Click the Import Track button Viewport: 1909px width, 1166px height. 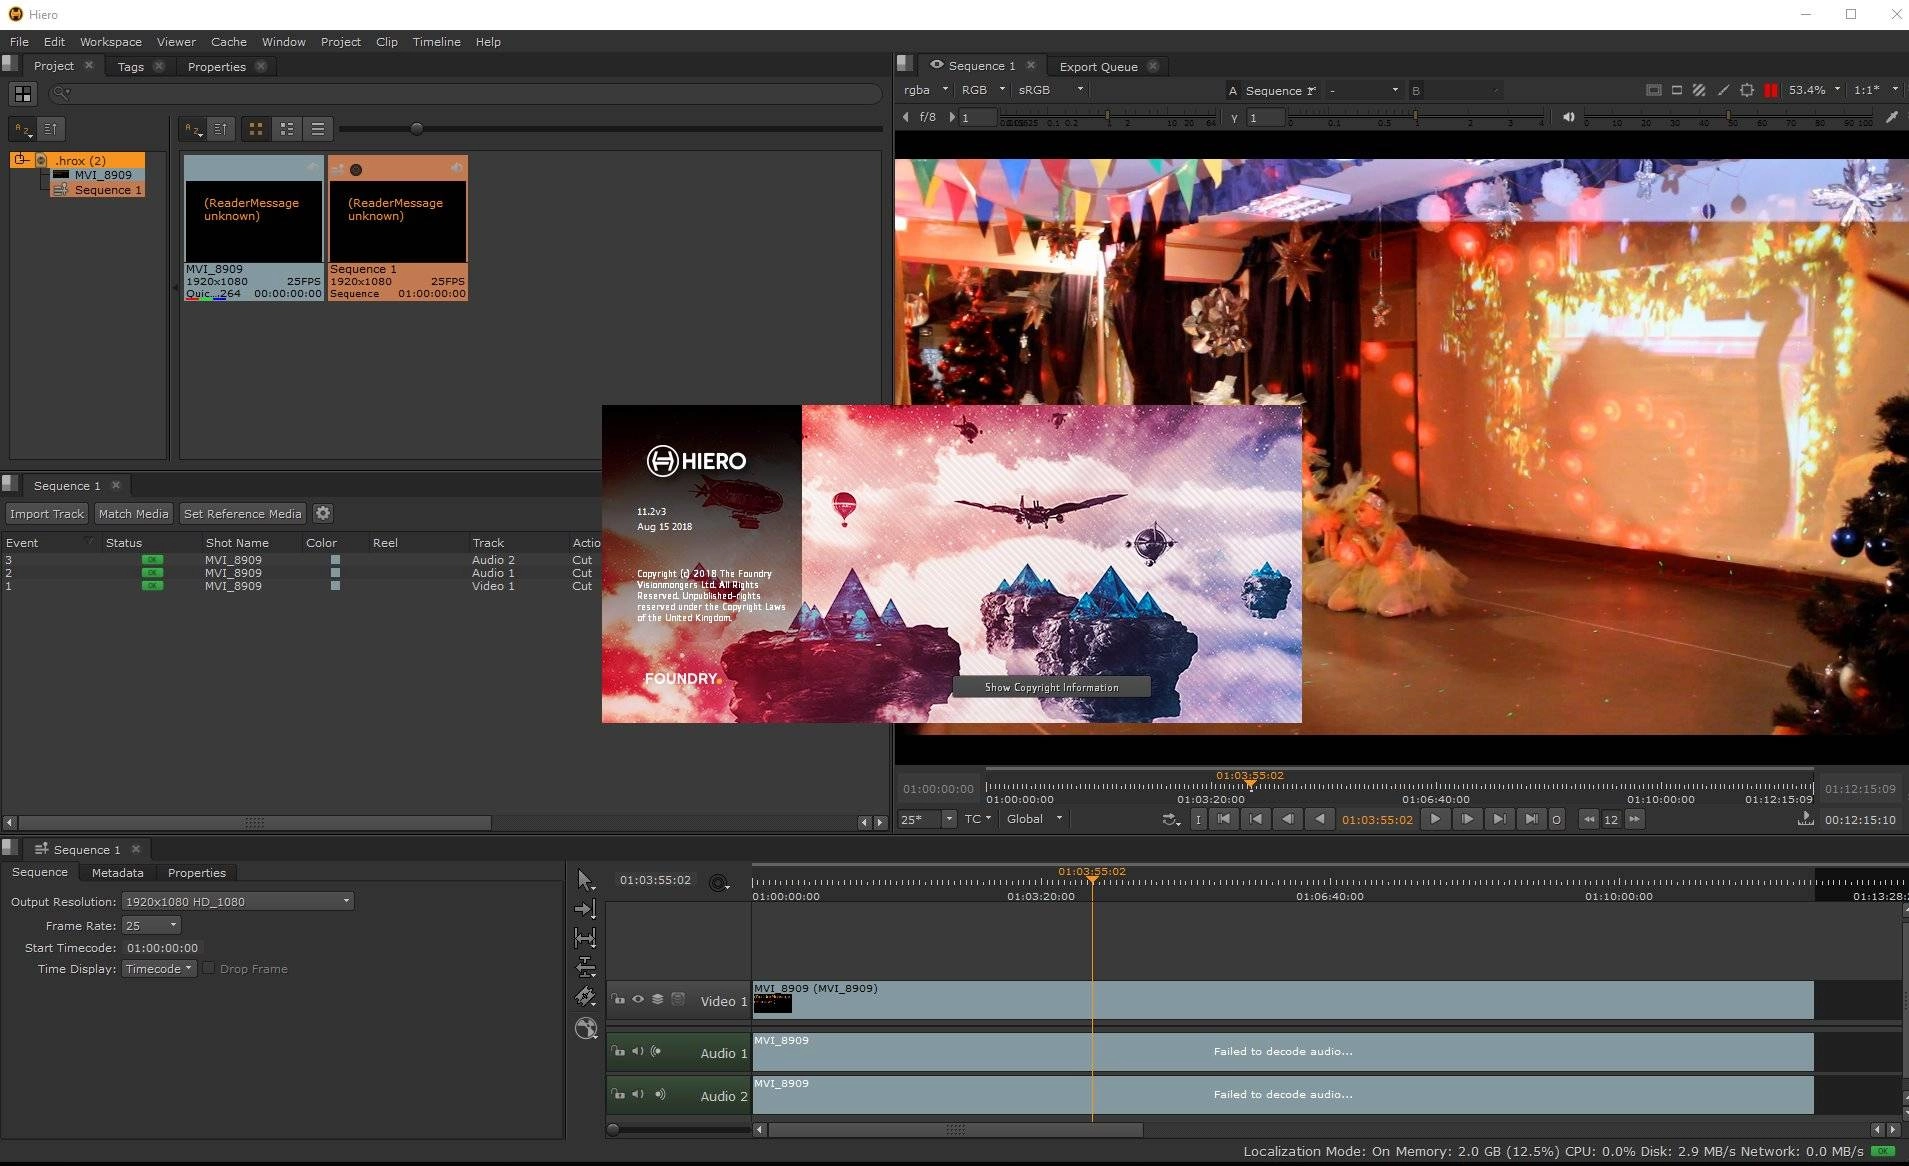(47, 513)
